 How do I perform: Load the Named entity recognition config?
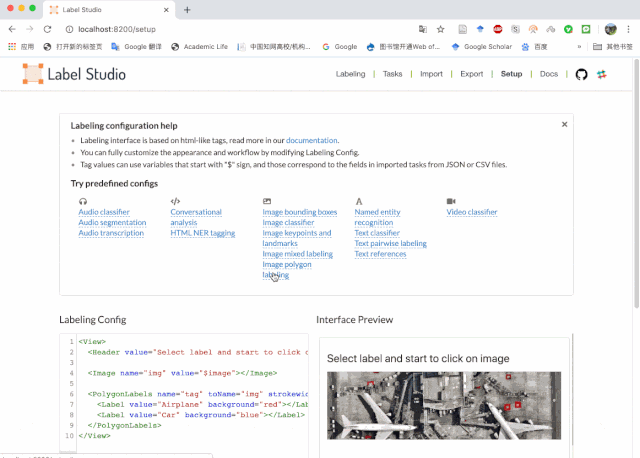tap(377, 217)
